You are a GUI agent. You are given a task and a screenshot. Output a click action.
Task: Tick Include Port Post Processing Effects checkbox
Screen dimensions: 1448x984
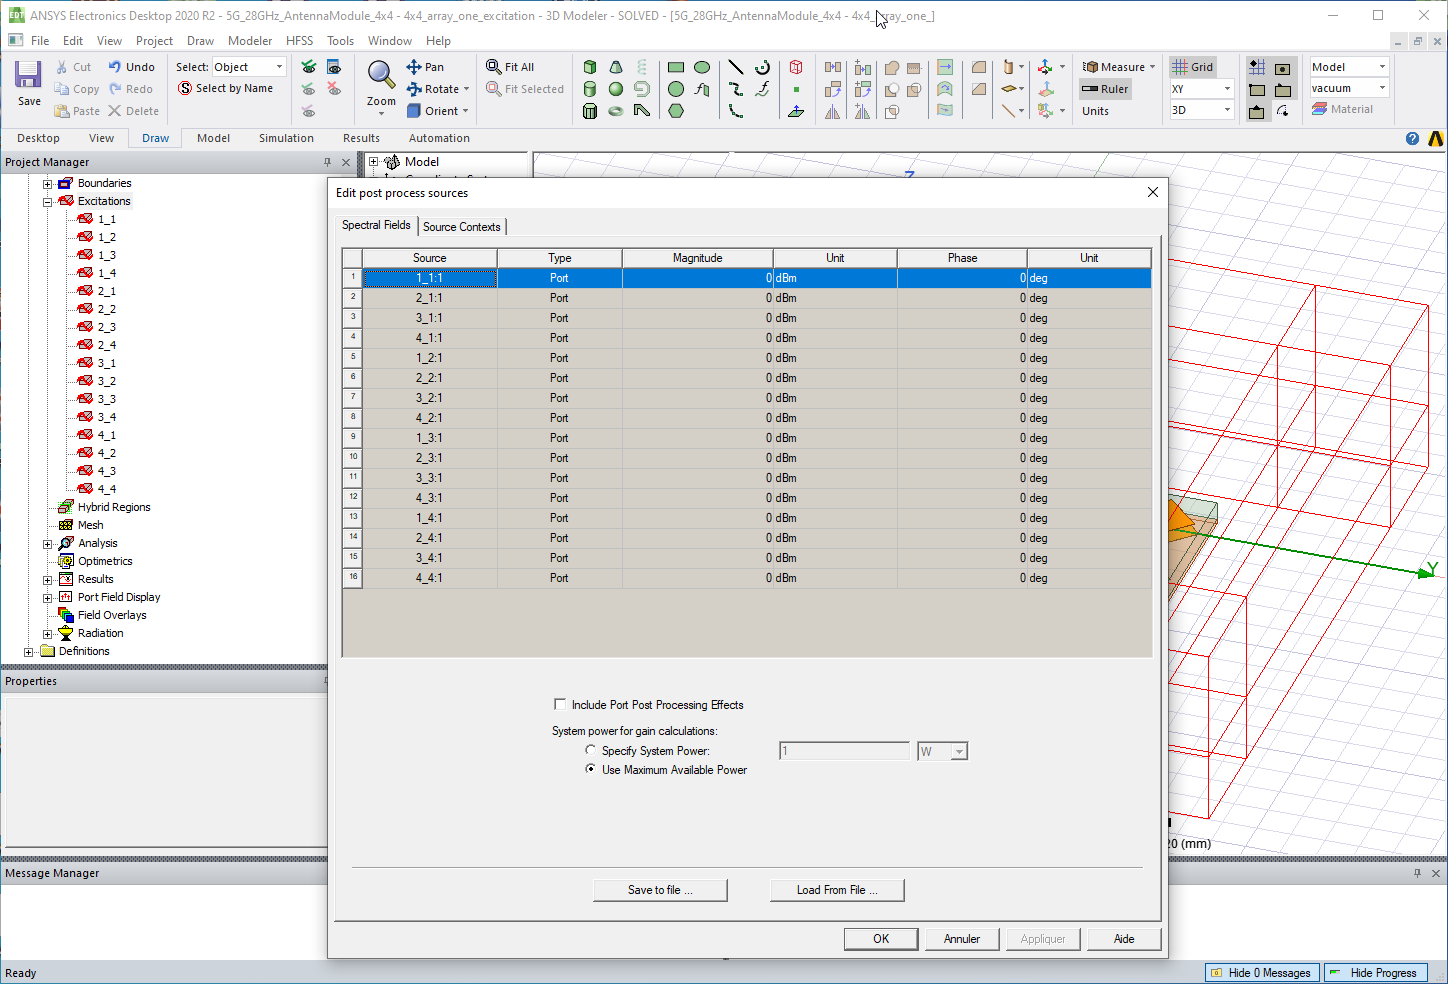560,704
